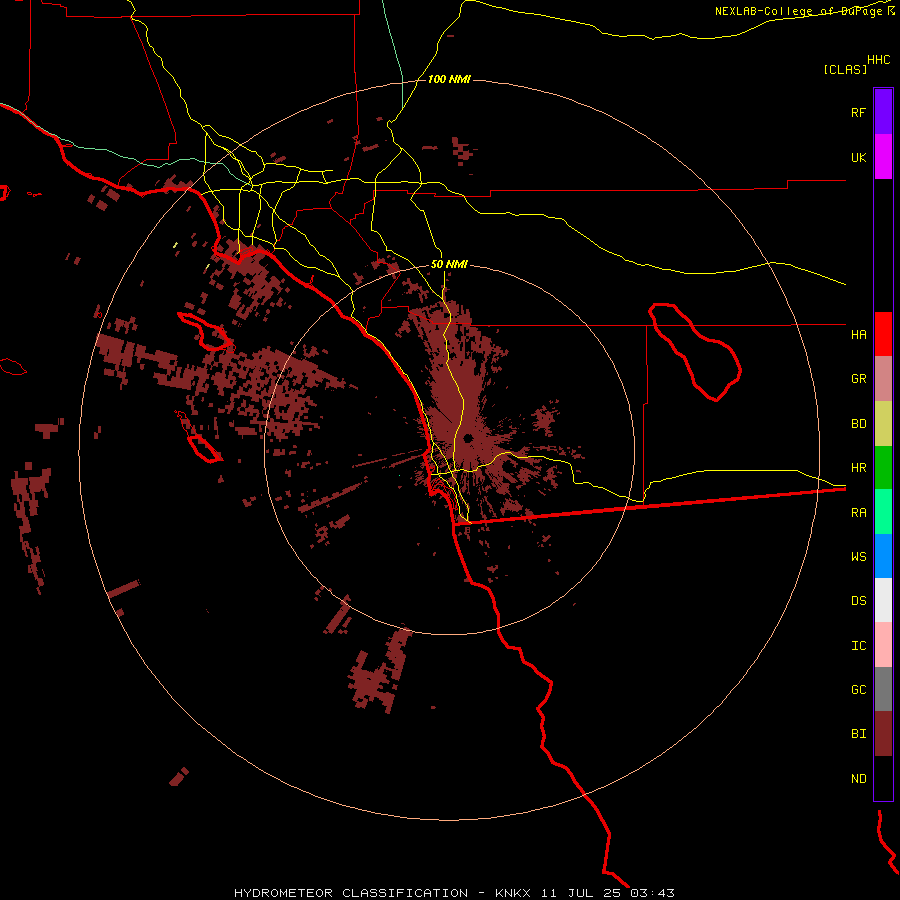Screen dimensions: 900x900
Task: Pick the DS white legend swatch
Action: pos(883,600)
